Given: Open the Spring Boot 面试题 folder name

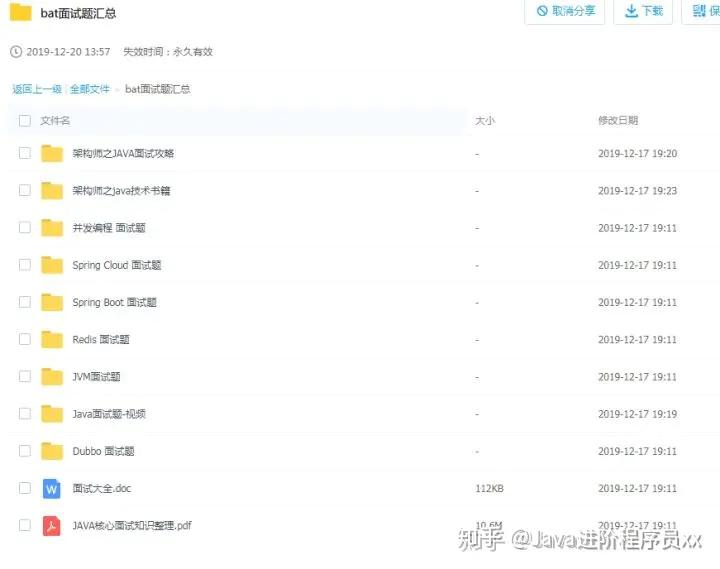Looking at the screenshot, I should (114, 302).
